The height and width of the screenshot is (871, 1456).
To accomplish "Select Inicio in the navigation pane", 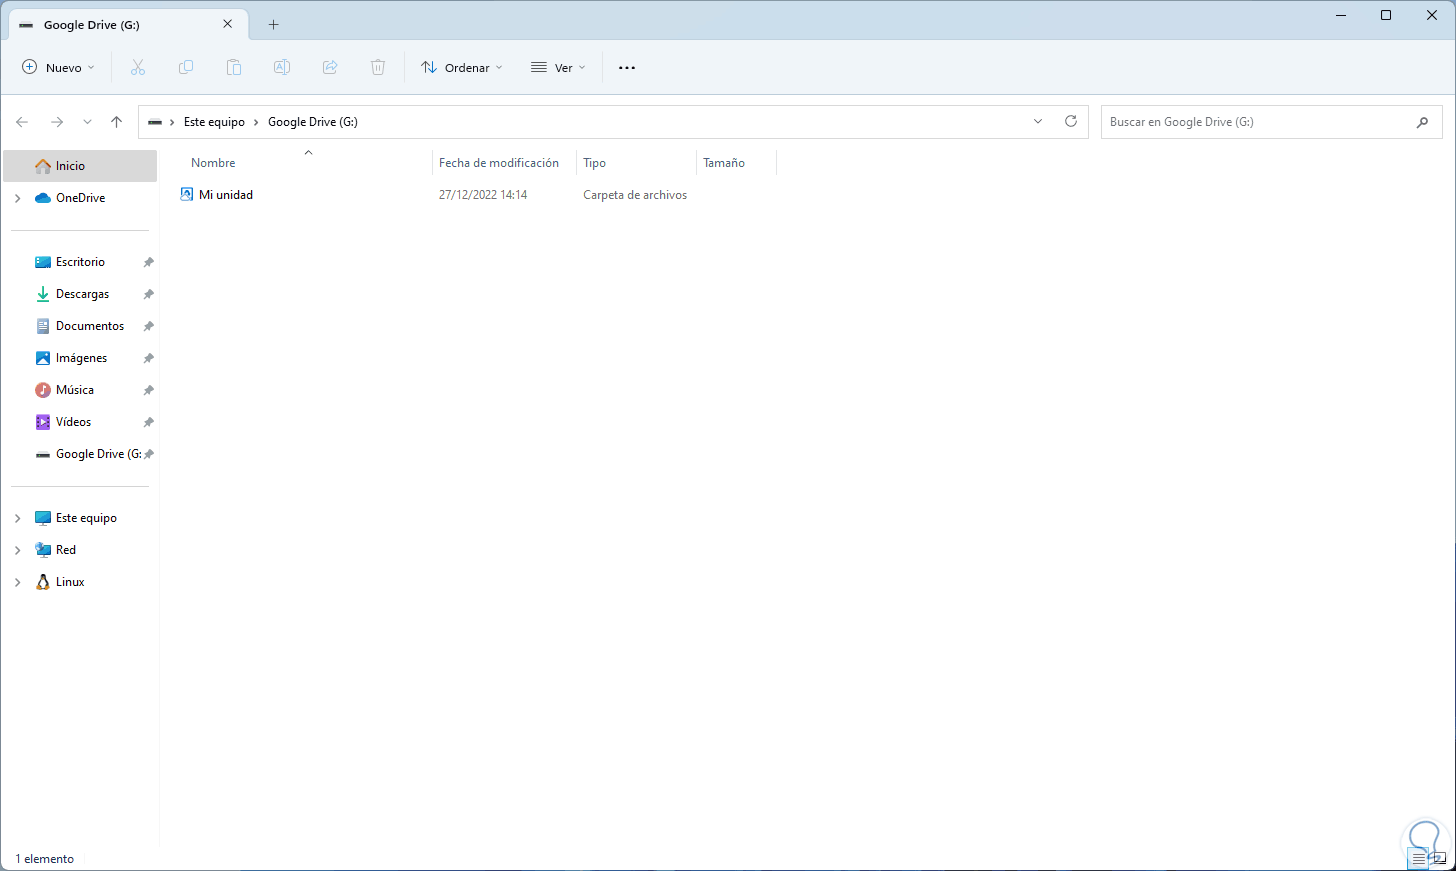I will tap(80, 166).
